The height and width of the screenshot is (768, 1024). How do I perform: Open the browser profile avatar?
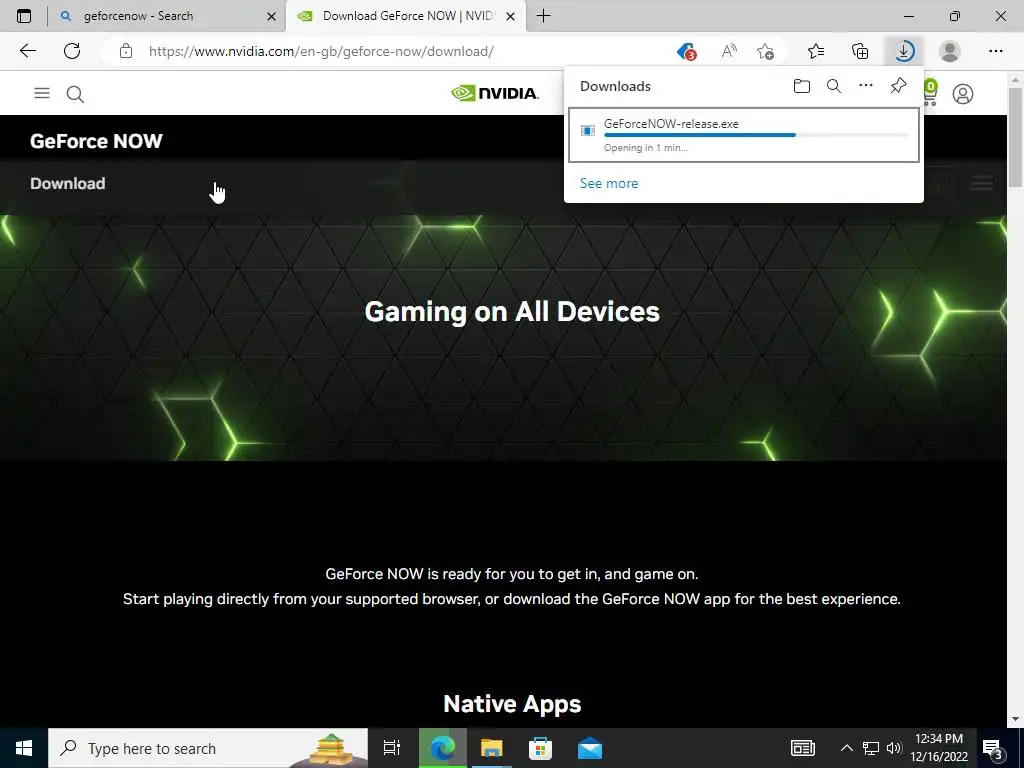coord(950,51)
